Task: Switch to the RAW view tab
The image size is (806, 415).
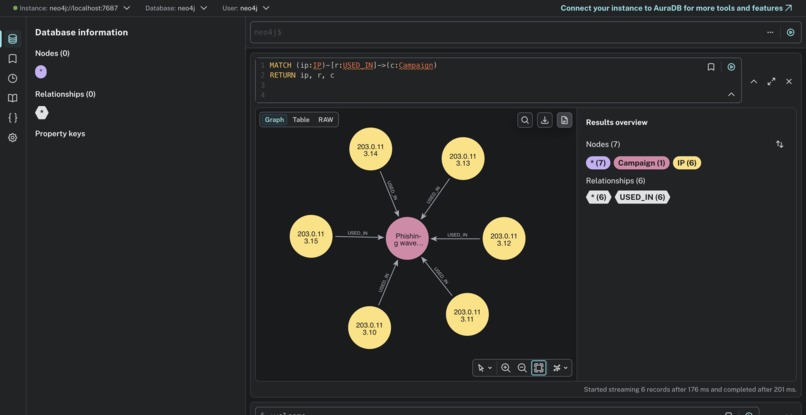Action: tap(325, 120)
